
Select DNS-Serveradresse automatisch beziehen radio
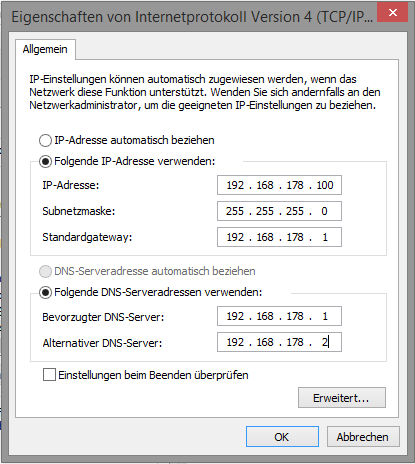click(45, 271)
